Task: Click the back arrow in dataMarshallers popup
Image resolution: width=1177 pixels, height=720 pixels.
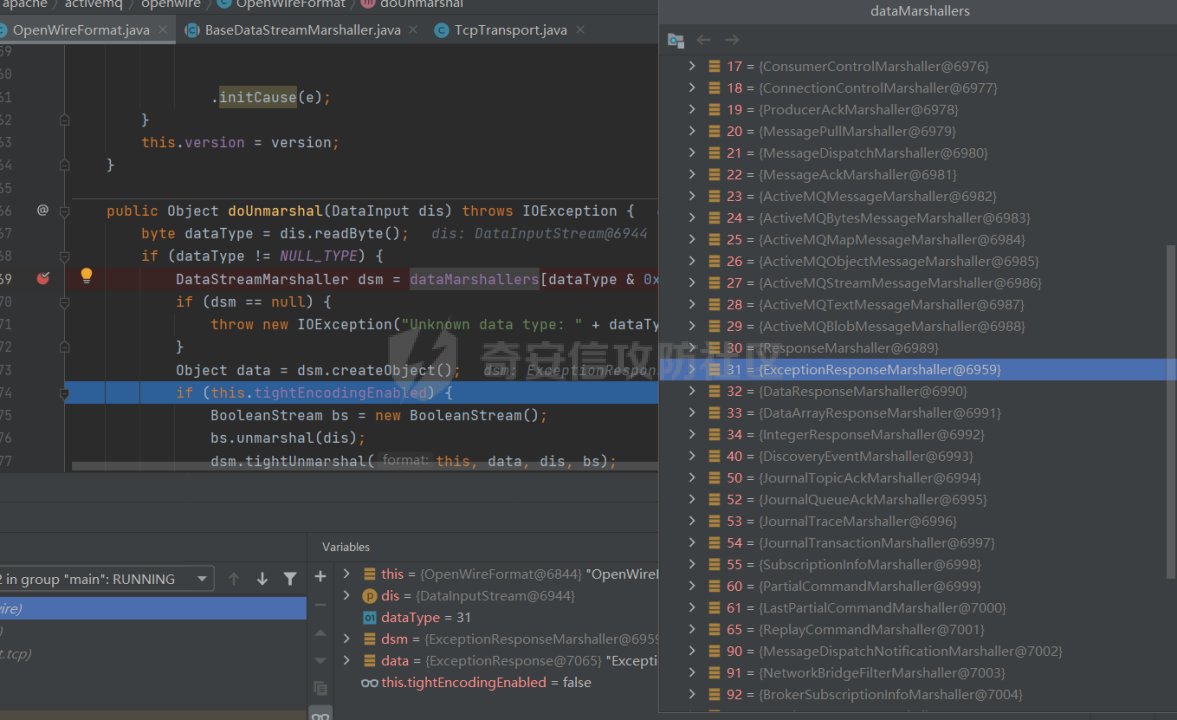Action: 703,40
